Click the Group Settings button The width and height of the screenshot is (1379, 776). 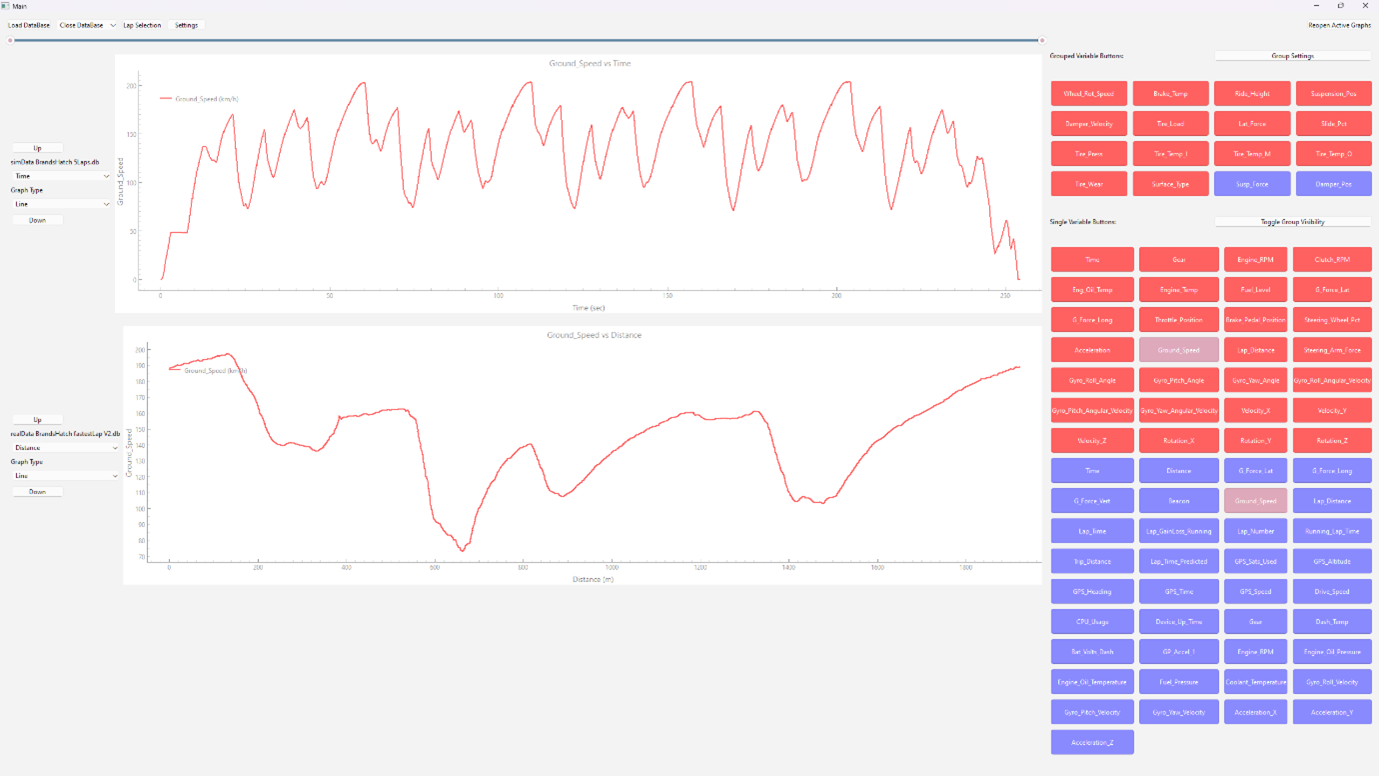1292,56
